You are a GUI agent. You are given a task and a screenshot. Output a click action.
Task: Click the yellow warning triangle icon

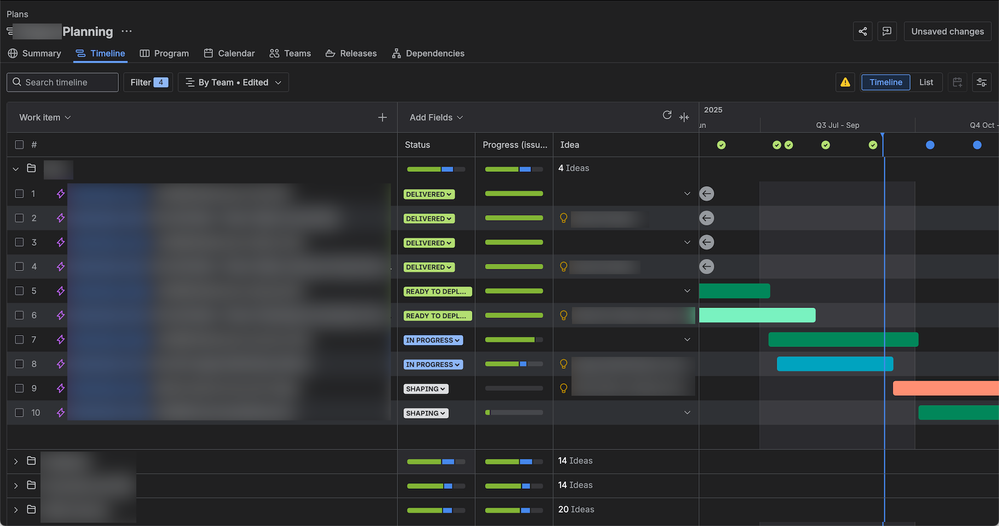pyautogui.click(x=845, y=82)
